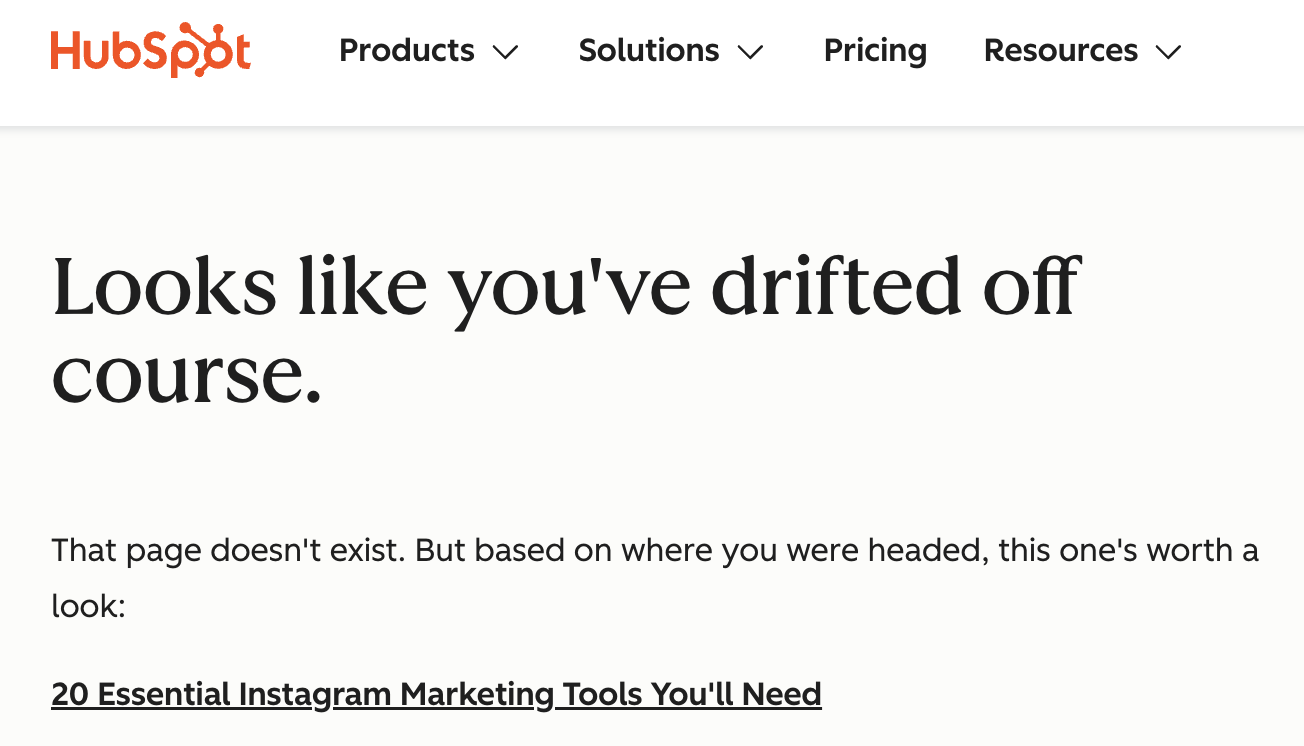Open the 20 Essential Instagram Marketing Tools link
Image resolution: width=1304 pixels, height=746 pixels.
point(436,694)
